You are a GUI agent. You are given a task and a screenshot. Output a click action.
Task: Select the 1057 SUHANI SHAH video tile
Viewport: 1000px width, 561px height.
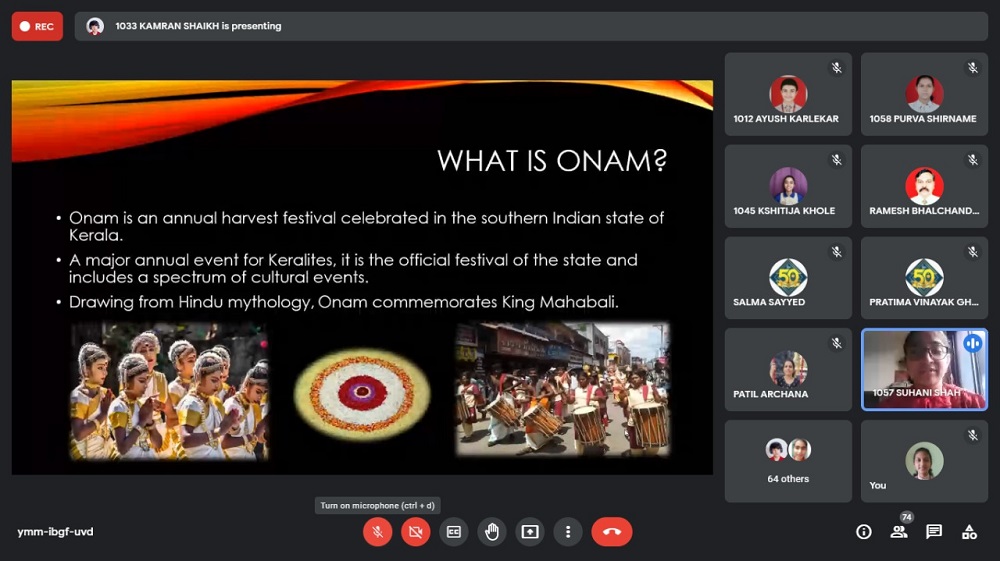(x=924, y=369)
